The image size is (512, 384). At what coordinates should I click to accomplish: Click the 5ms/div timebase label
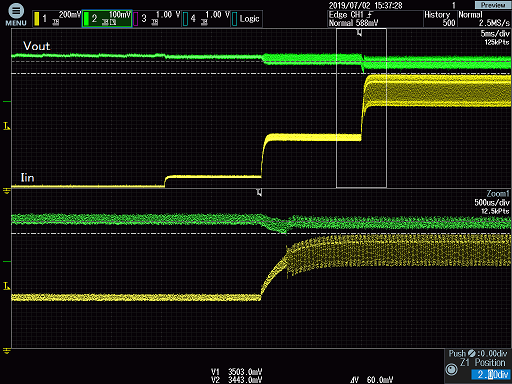495,34
